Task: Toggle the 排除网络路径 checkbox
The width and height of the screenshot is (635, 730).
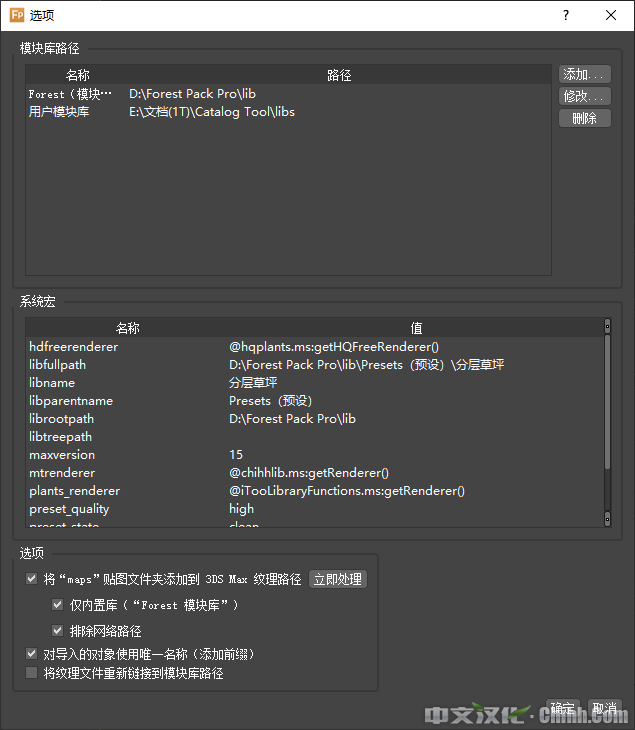Action: [58, 631]
